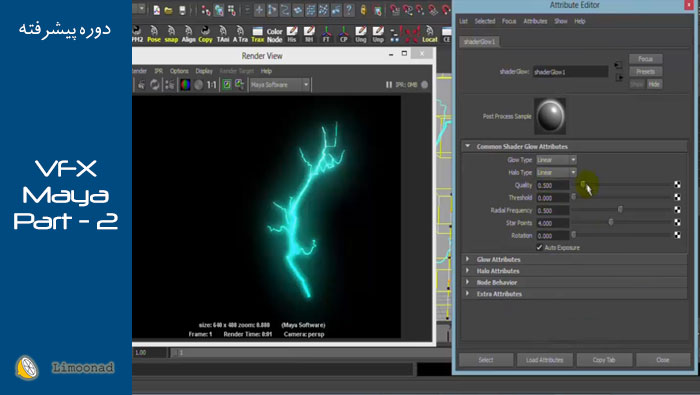
Task: Click the Select button at bottom
Action: coord(486,360)
